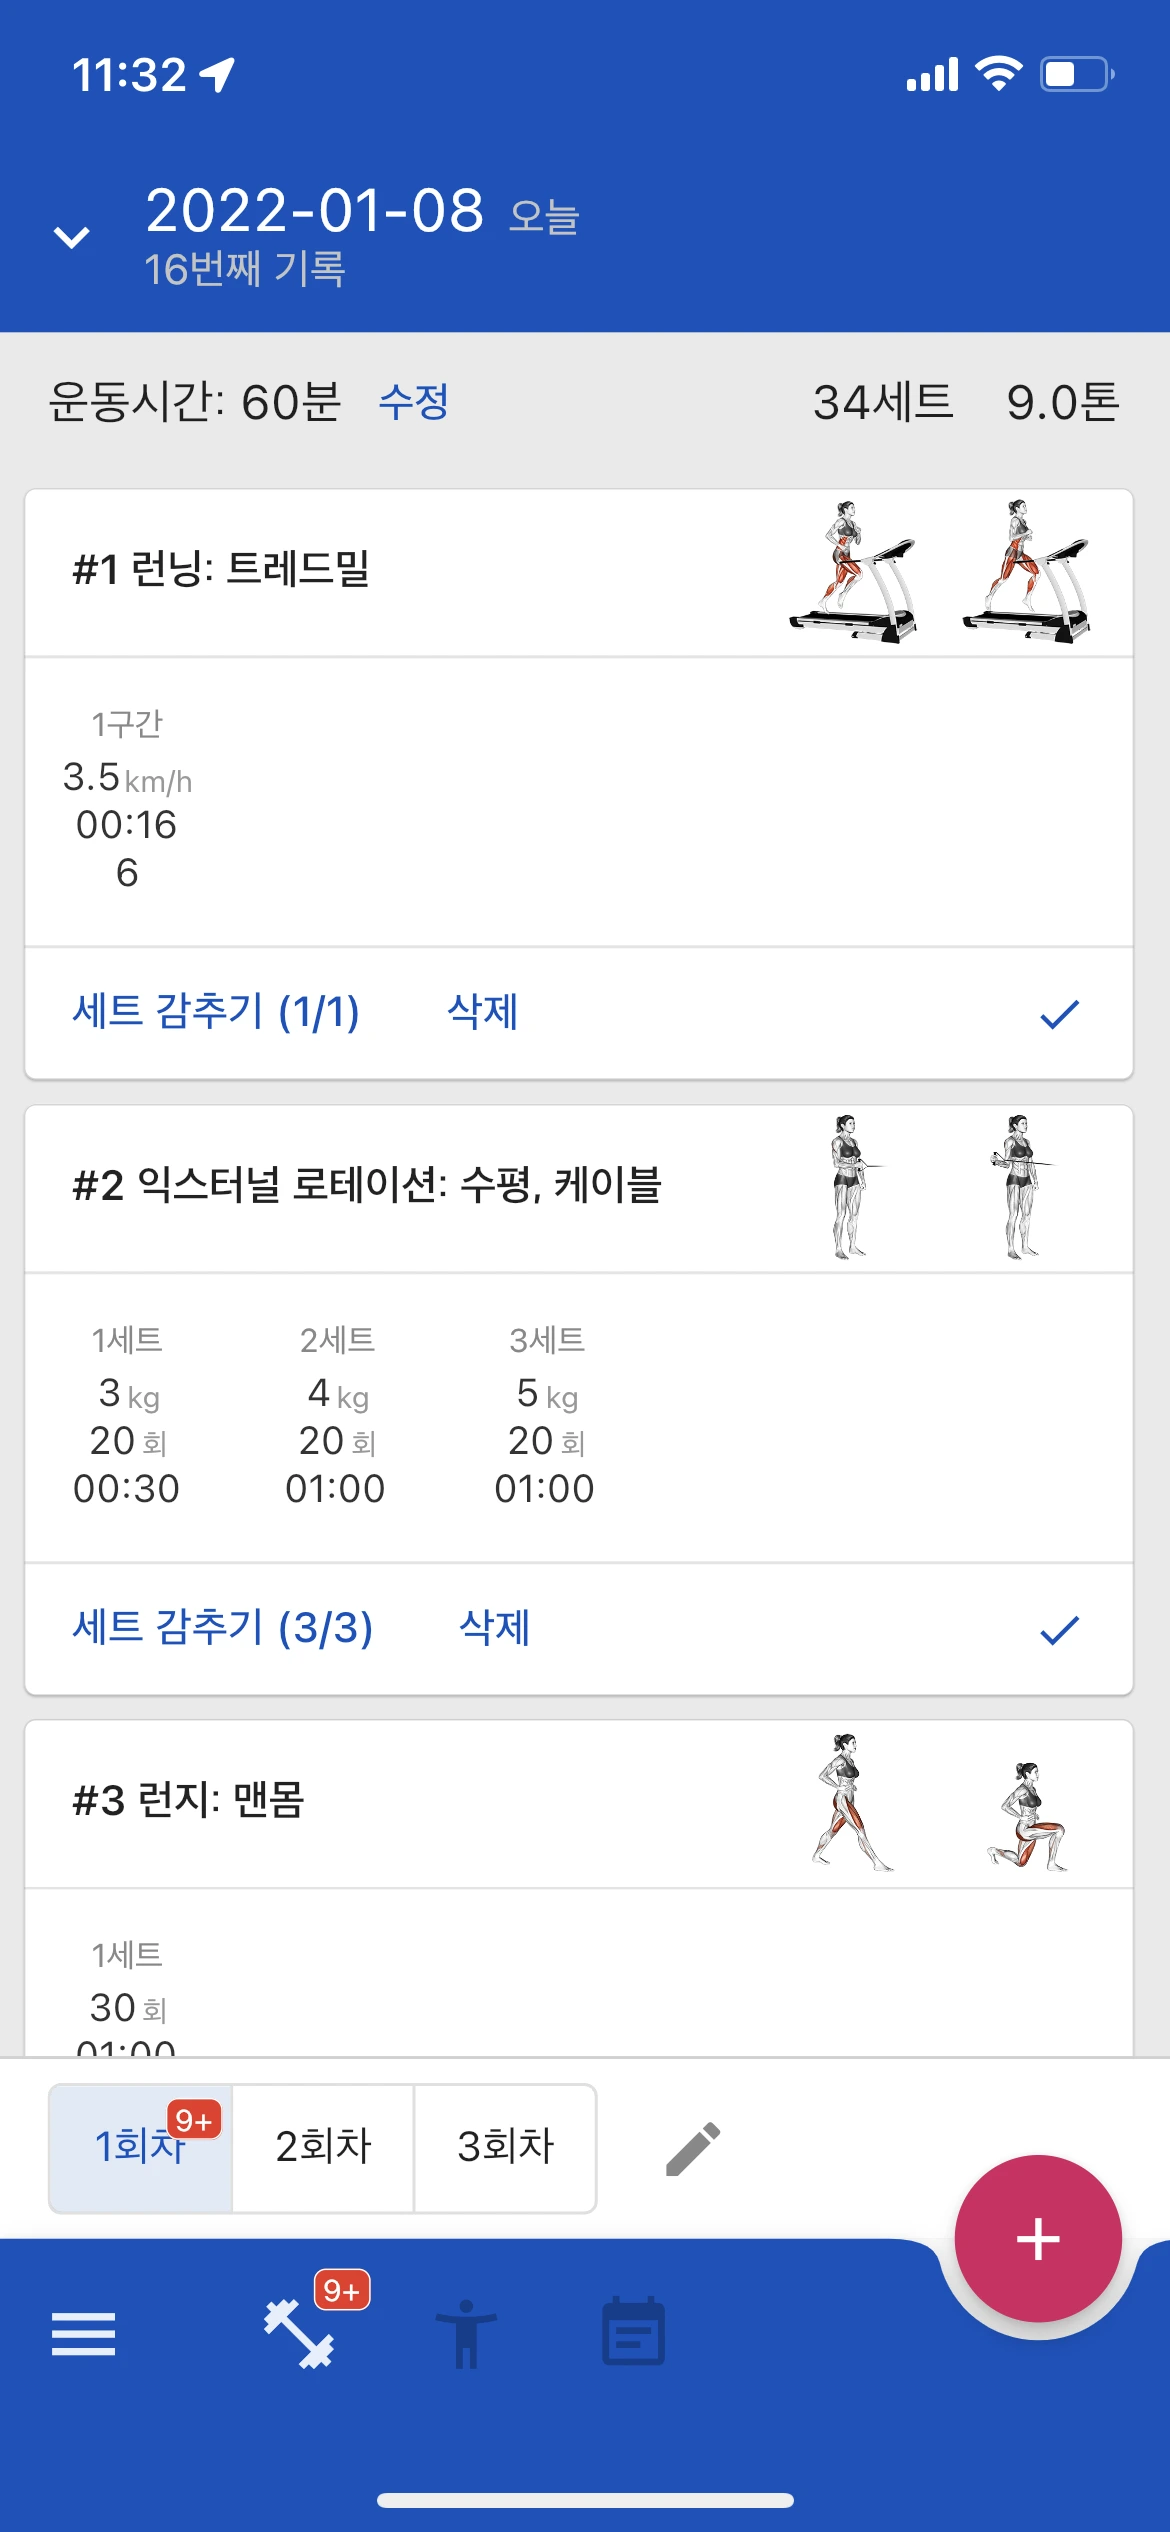This screenshot has width=1170, height=2532.
Task: Expand the date chevron next to 2022-01-08
Action: pyautogui.click(x=71, y=237)
